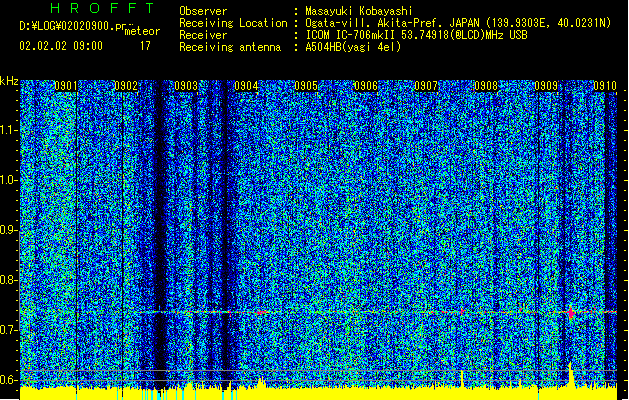Click the 0905 time marker
This screenshot has width=629, height=400.
306,86
